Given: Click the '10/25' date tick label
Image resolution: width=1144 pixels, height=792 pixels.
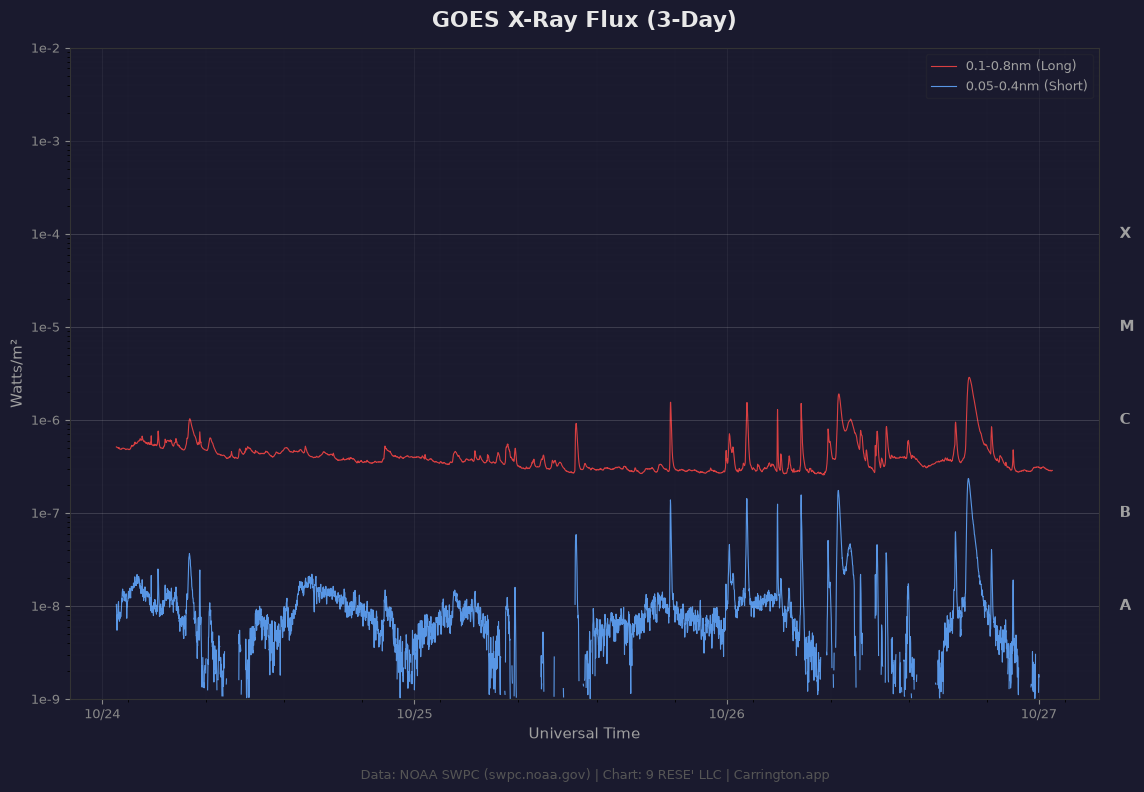Looking at the screenshot, I should [414, 714].
